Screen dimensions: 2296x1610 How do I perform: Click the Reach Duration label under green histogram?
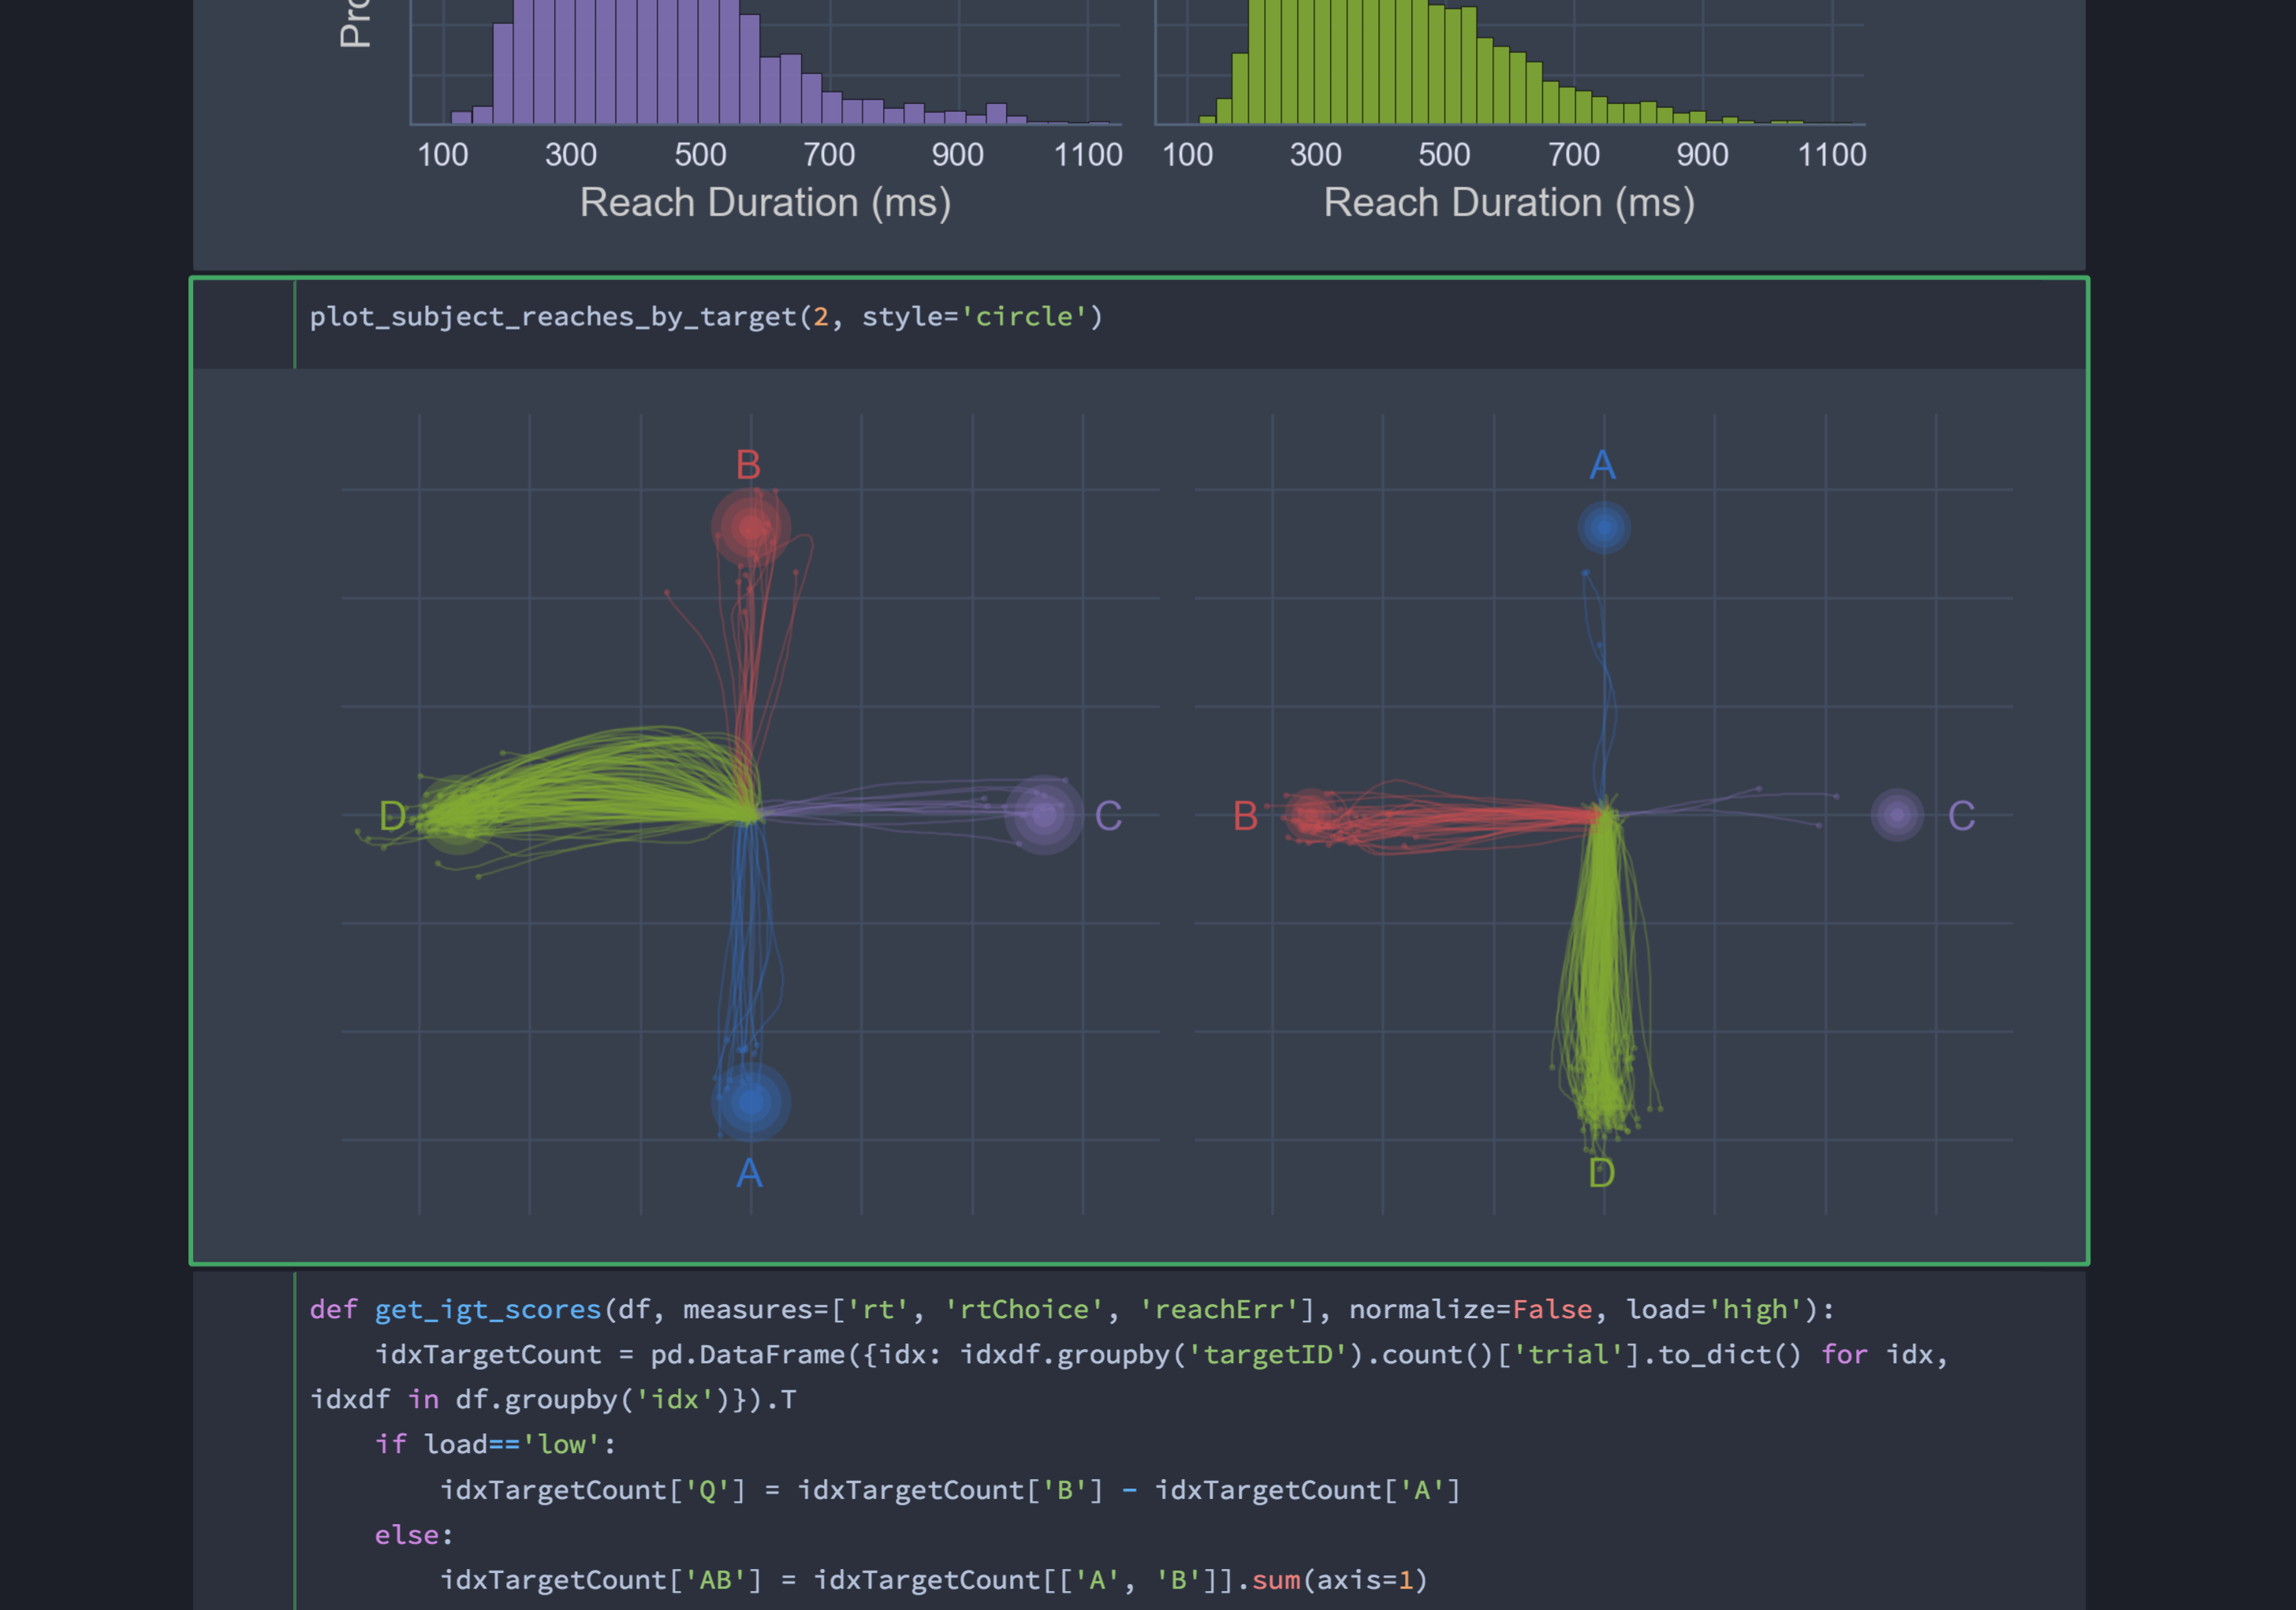pos(1509,203)
